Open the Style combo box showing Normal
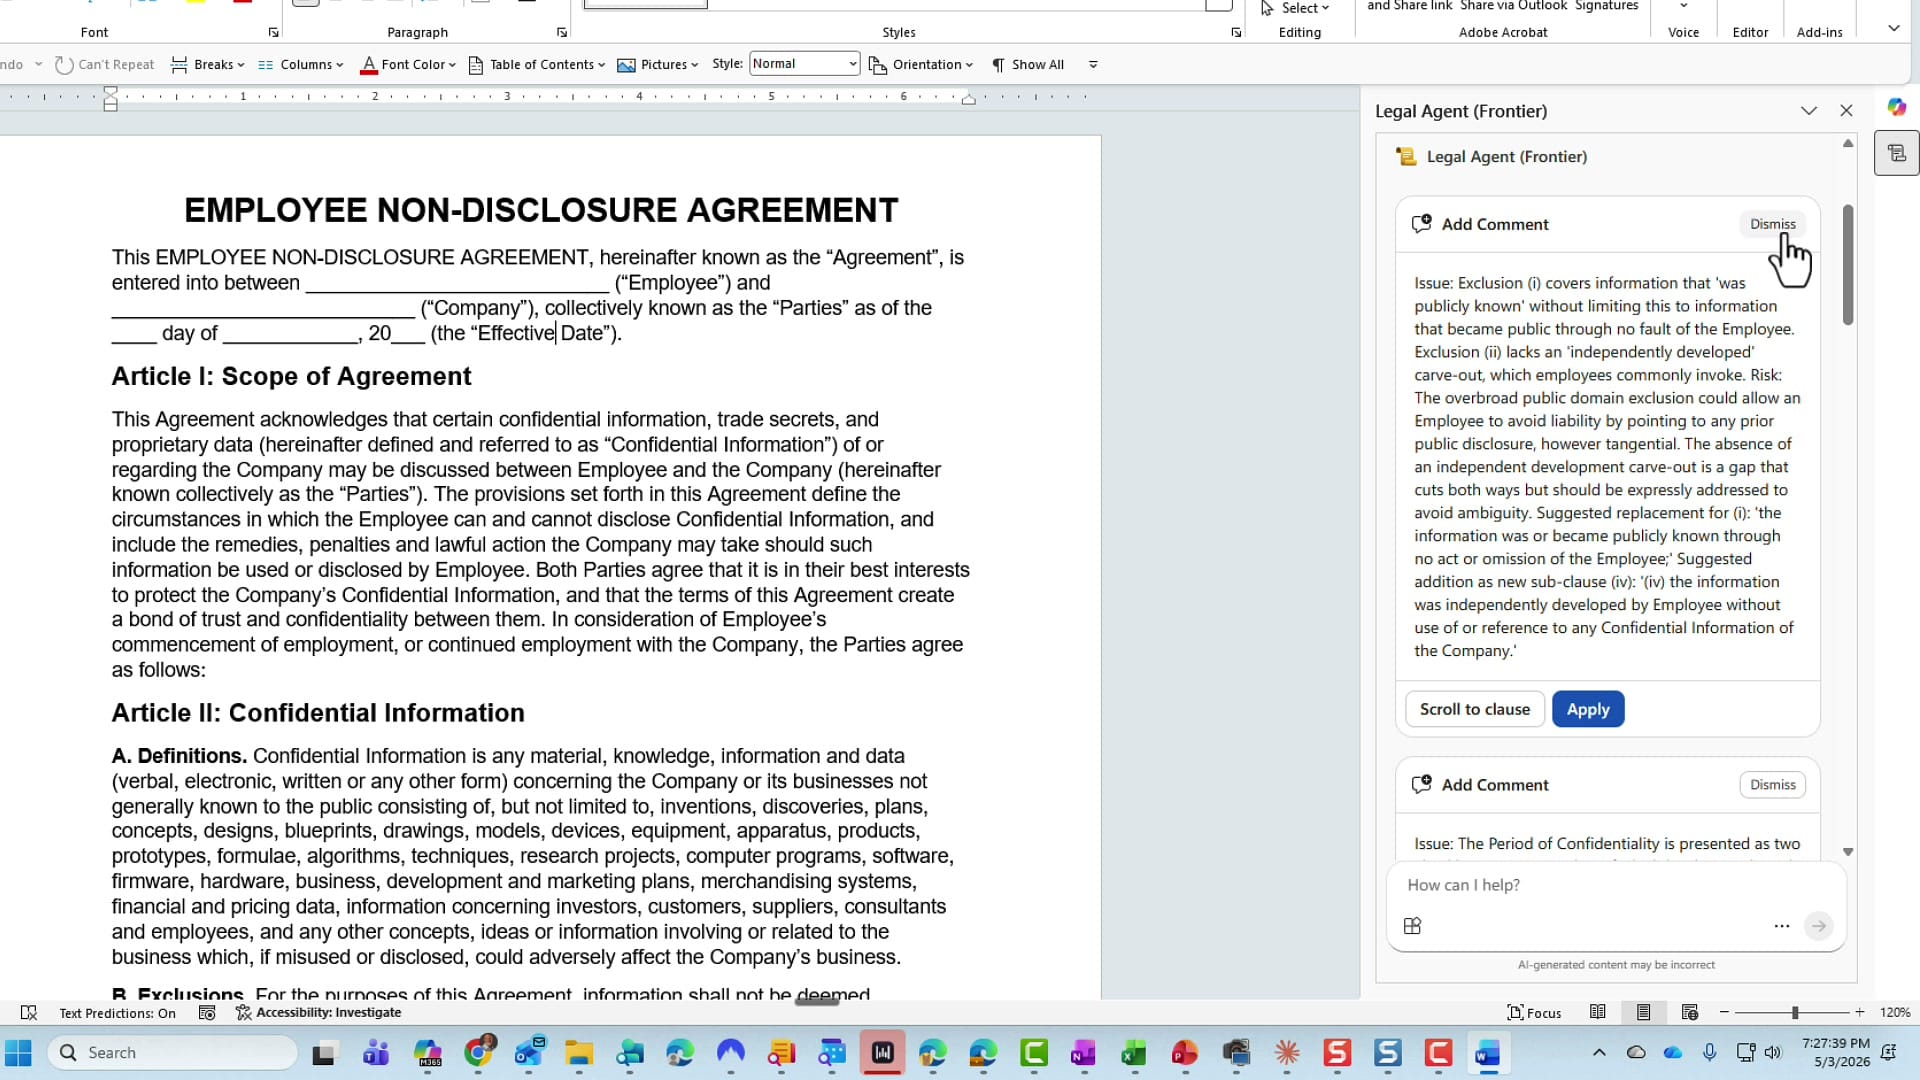 click(x=805, y=64)
